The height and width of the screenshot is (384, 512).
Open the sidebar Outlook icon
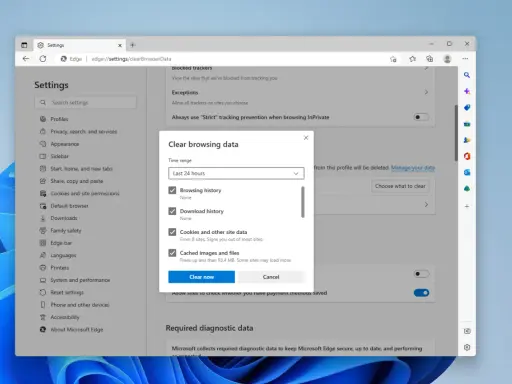467,172
